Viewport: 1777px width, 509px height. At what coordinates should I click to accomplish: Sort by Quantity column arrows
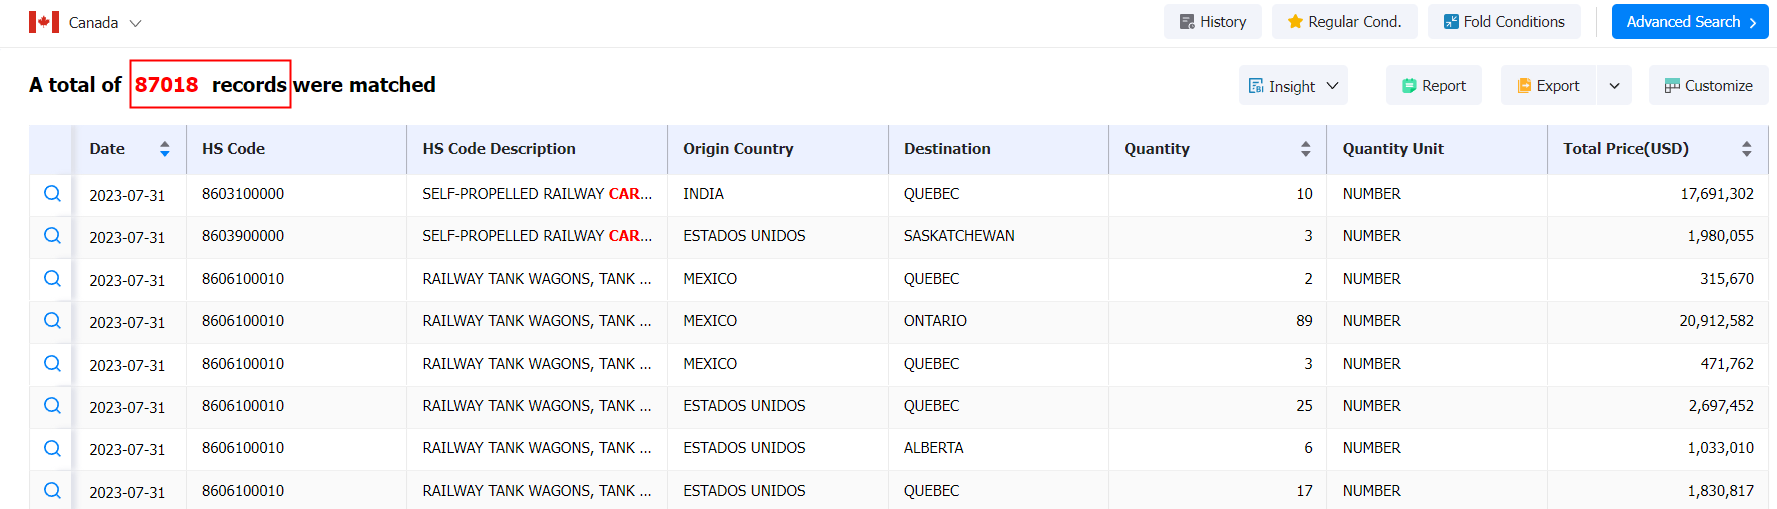1305,149
